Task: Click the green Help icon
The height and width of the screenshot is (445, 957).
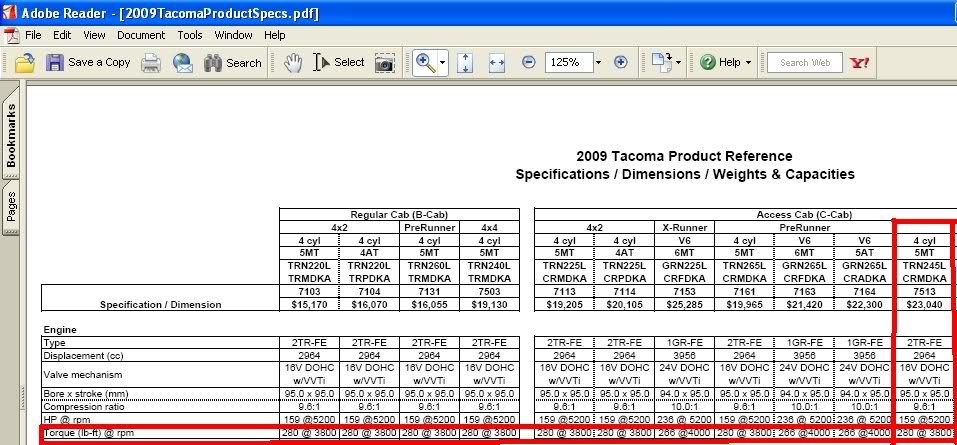Action: point(707,62)
